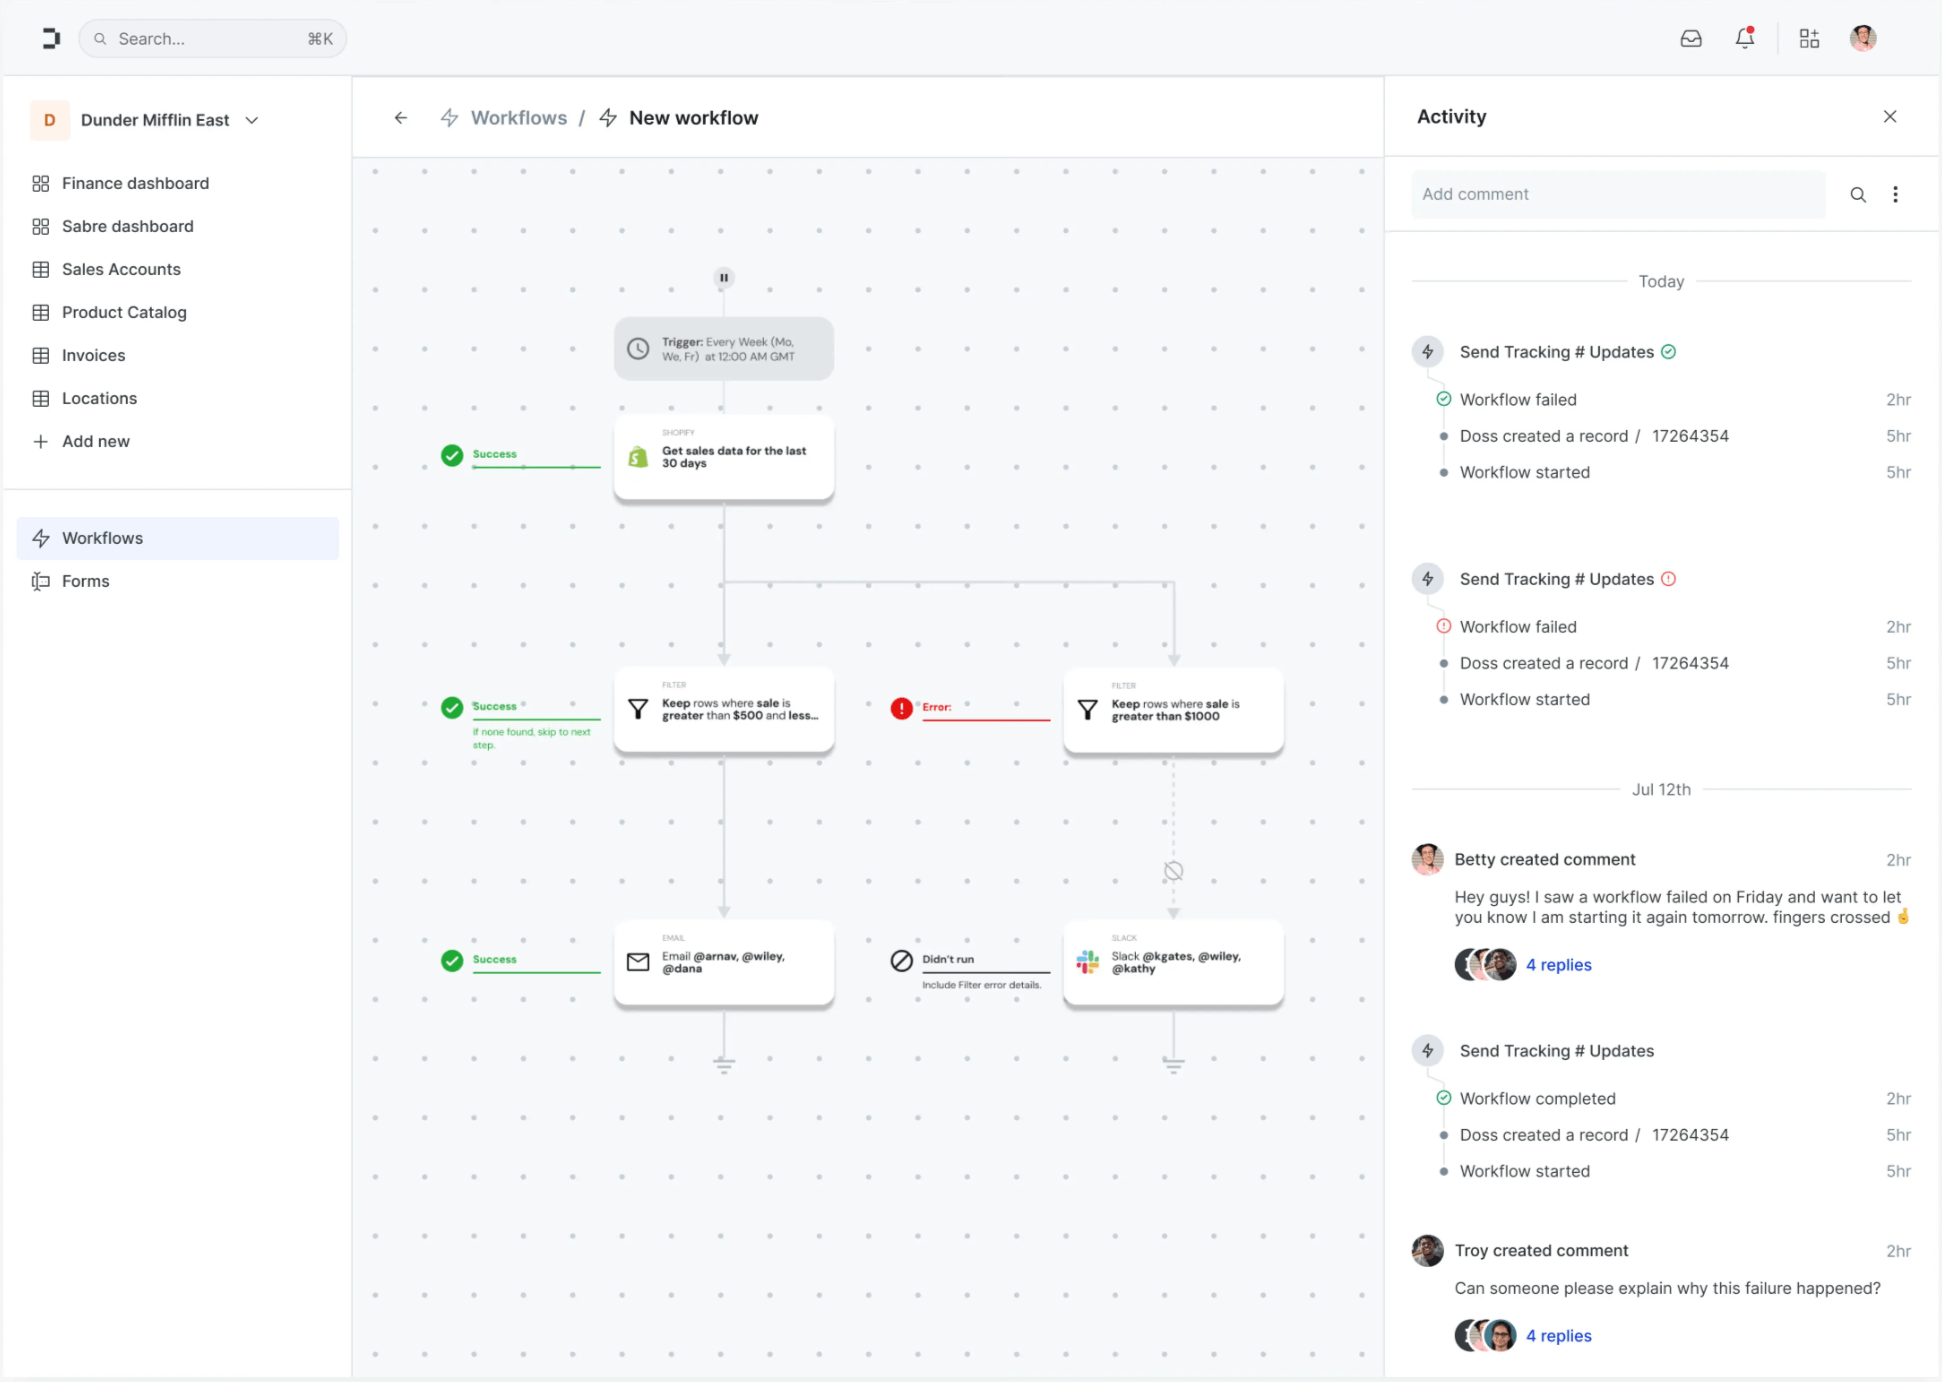The width and height of the screenshot is (1942, 1382).
Task: Click the inbox icon in top bar
Action: coord(1691,39)
